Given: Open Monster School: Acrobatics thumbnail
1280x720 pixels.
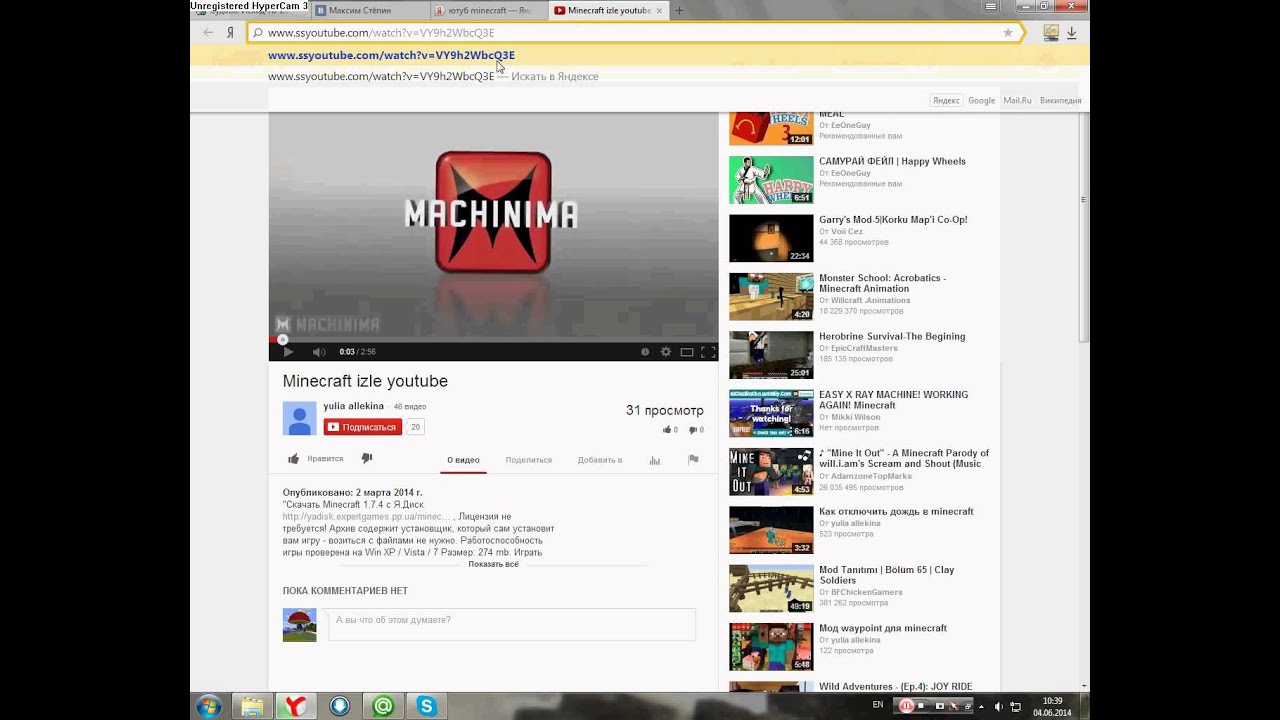Looking at the screenshot, I should (771, 297).
